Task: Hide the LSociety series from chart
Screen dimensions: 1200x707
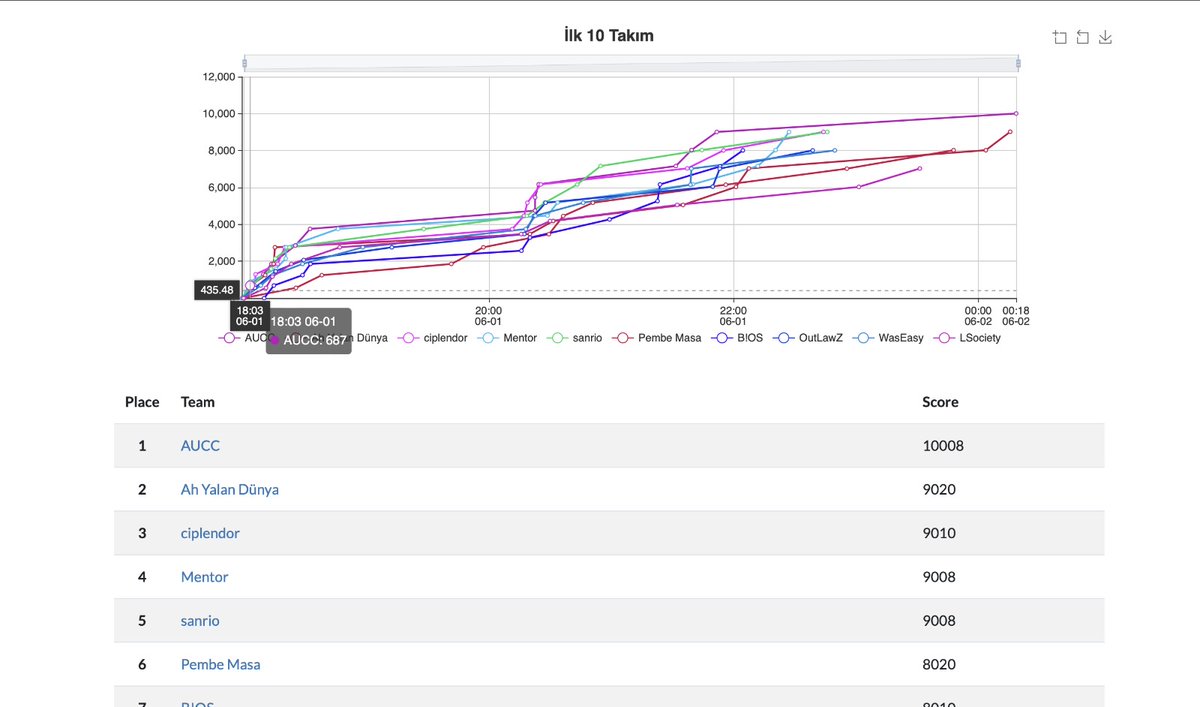Action: tap(967, 338)
